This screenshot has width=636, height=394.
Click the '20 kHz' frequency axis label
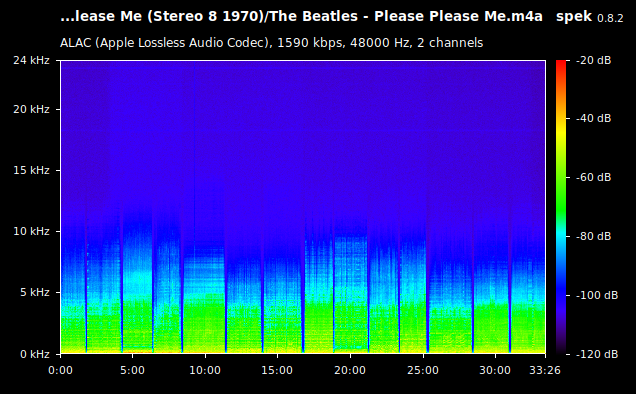click(31, 110)
